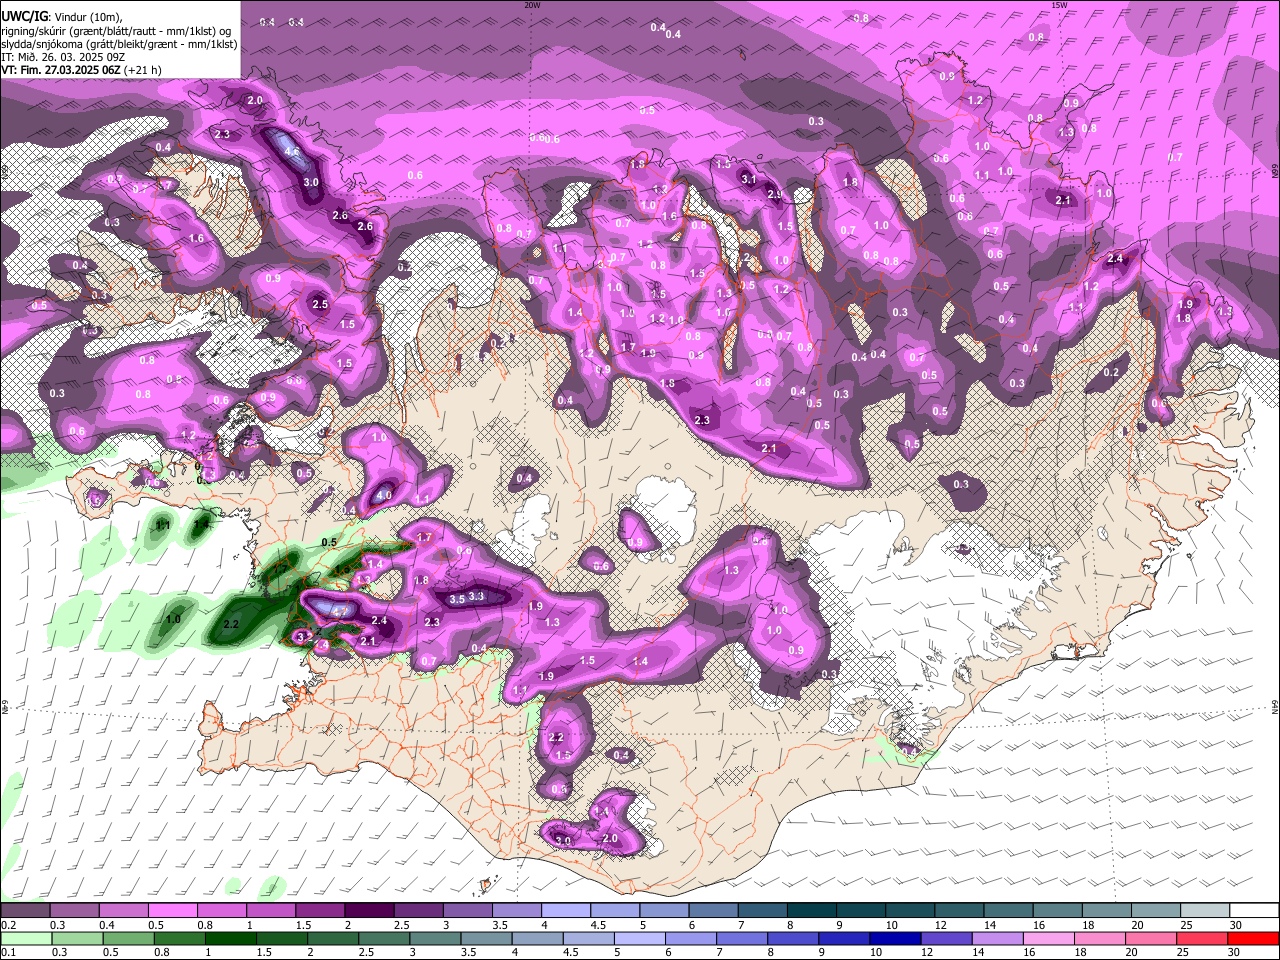Click the dark teal swatch at 8 on the snow scale

pos(812,911)
